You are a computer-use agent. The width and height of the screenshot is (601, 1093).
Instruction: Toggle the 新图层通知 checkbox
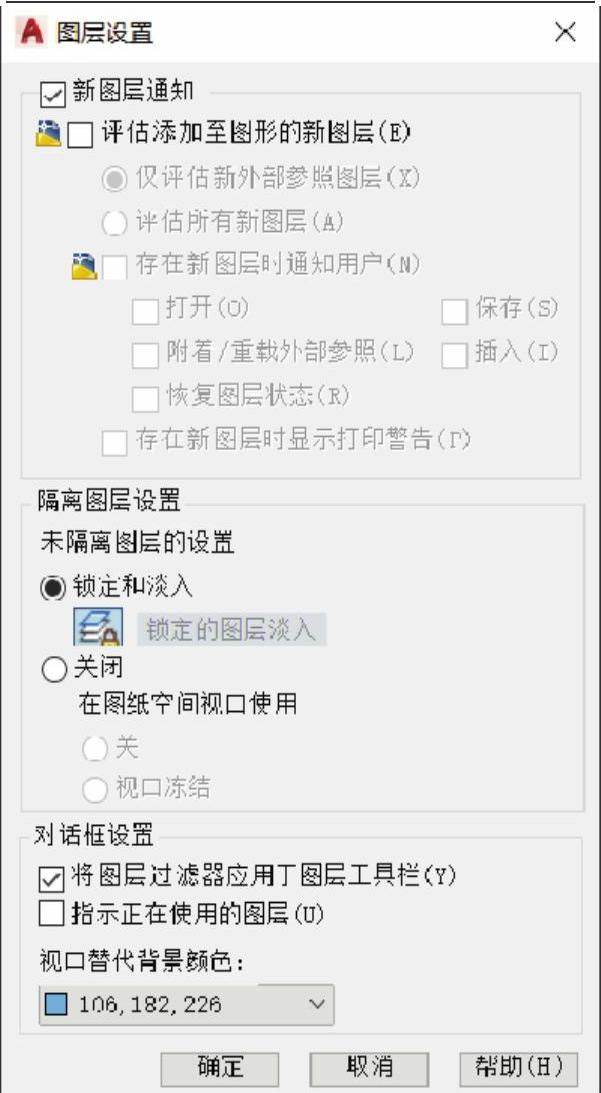point(54,95)
